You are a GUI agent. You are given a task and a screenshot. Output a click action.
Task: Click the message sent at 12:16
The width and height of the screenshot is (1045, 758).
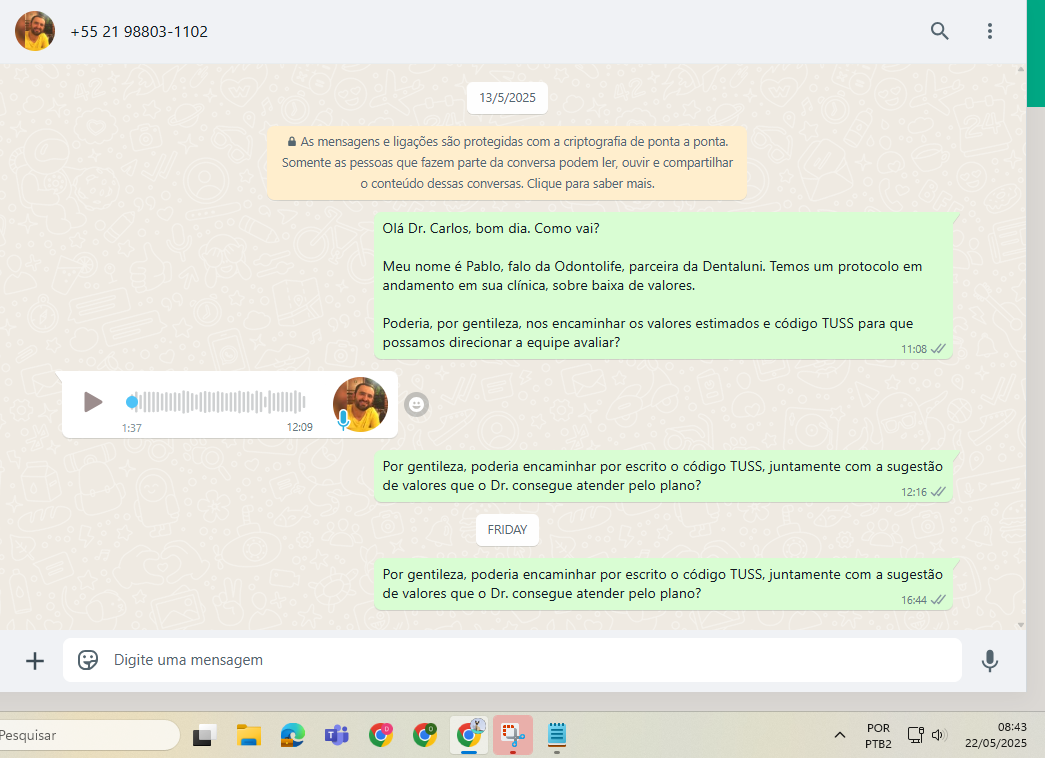coord(663,476)
